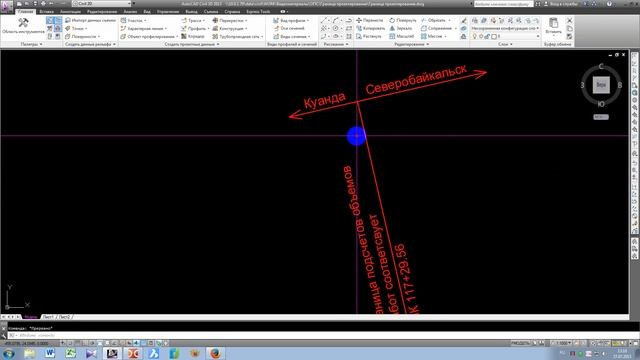Switch to the Model layout tab

click(x=31, y=317)
